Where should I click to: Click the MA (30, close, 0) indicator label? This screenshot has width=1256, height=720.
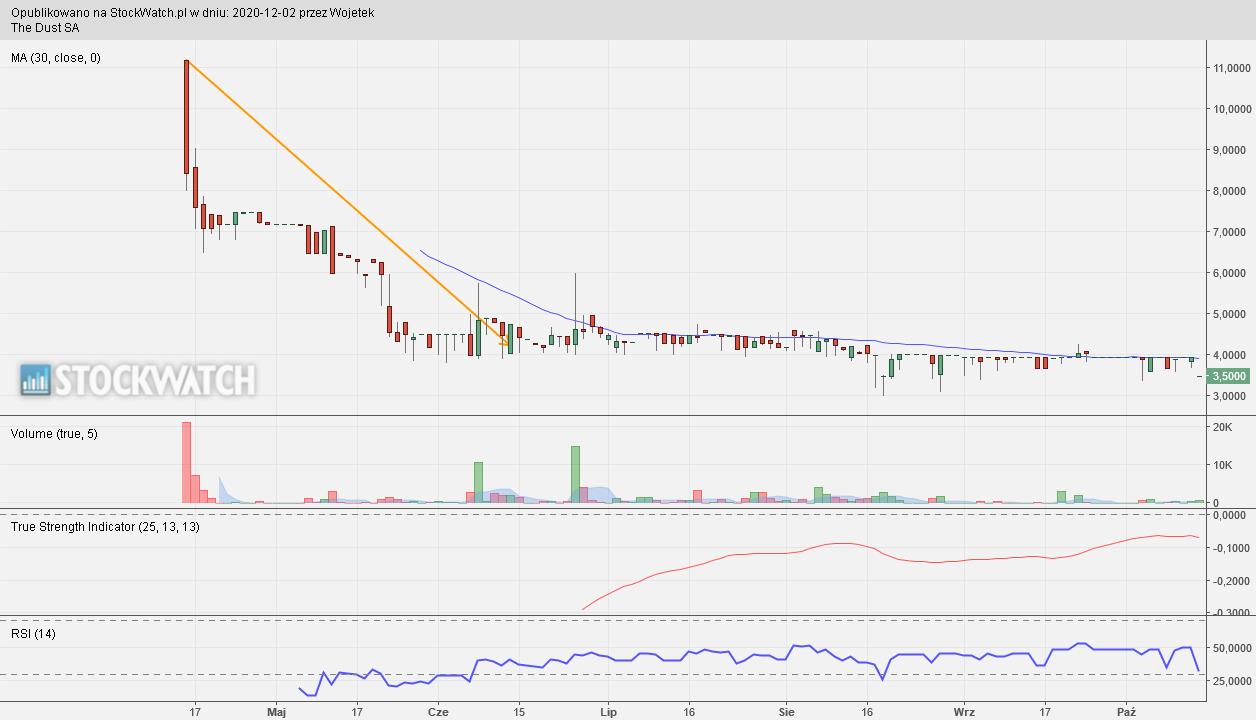[x=56, y=58]
